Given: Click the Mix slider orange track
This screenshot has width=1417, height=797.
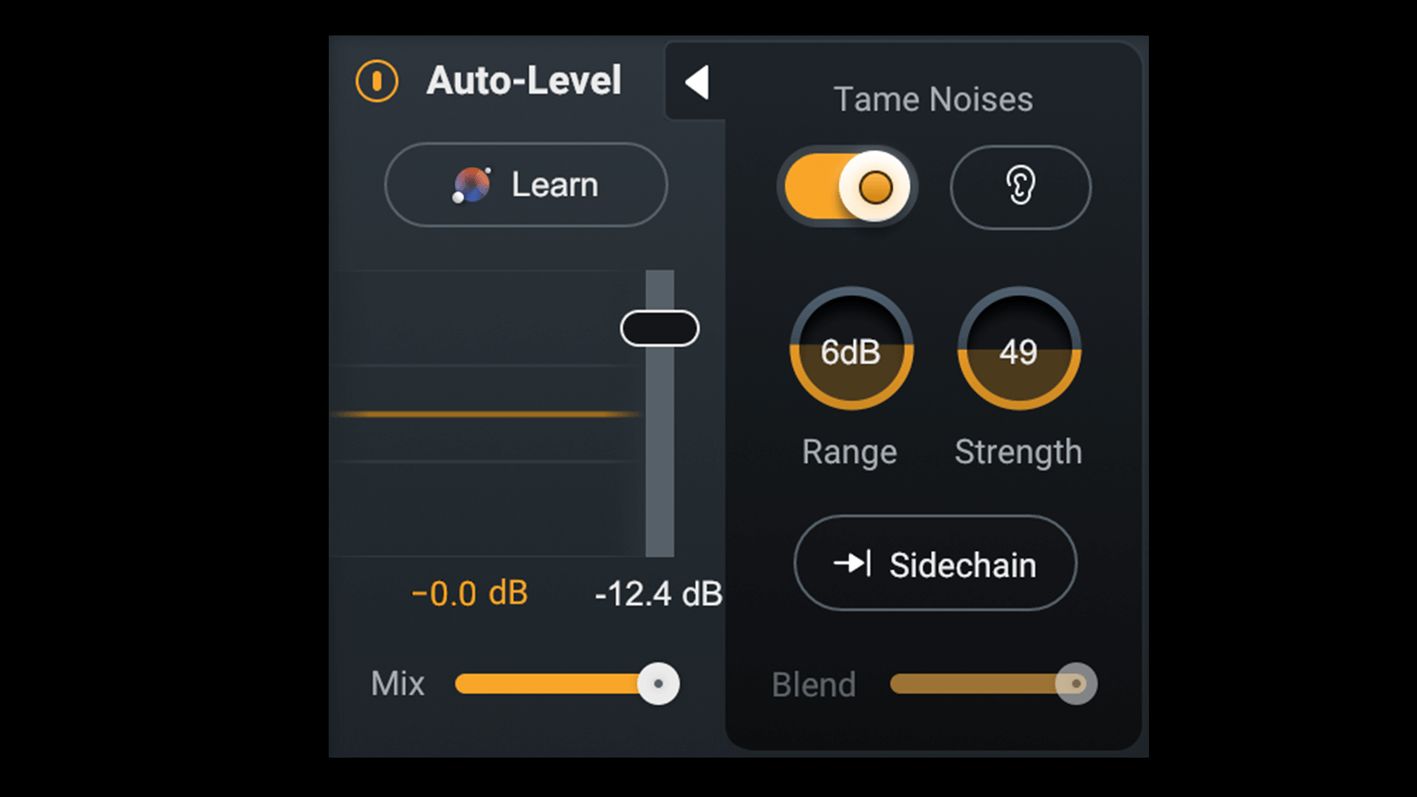Looking at the screenshot, I should click(x=548, y=684).
